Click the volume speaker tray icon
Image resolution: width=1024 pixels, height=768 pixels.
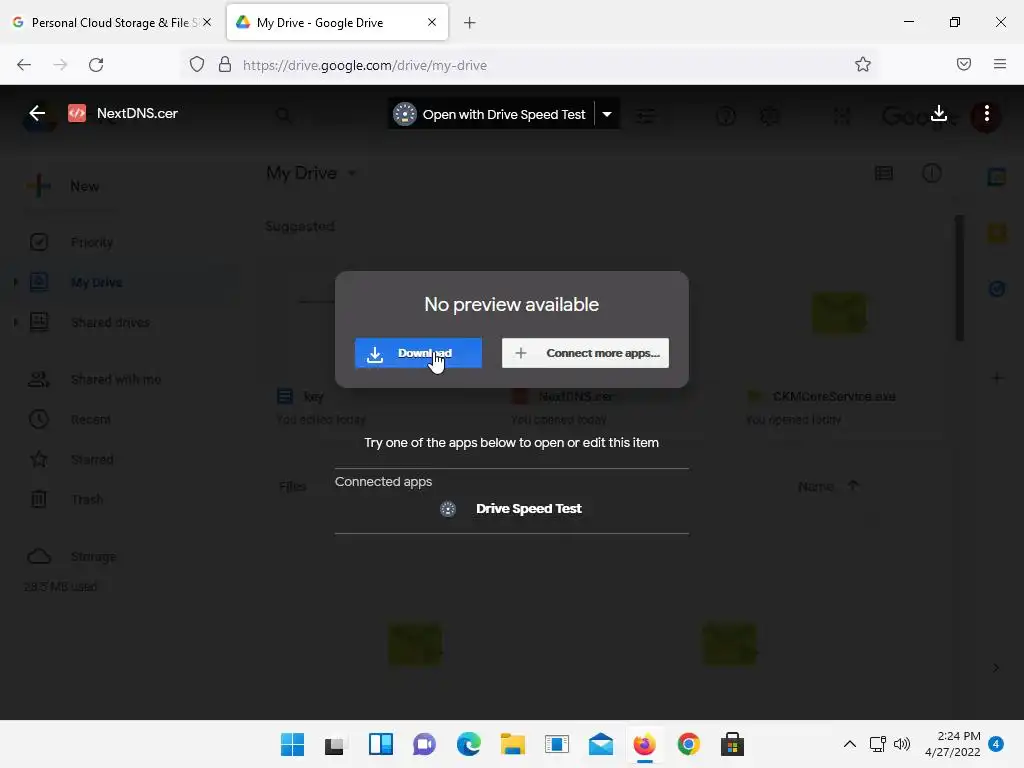[902, 744]
